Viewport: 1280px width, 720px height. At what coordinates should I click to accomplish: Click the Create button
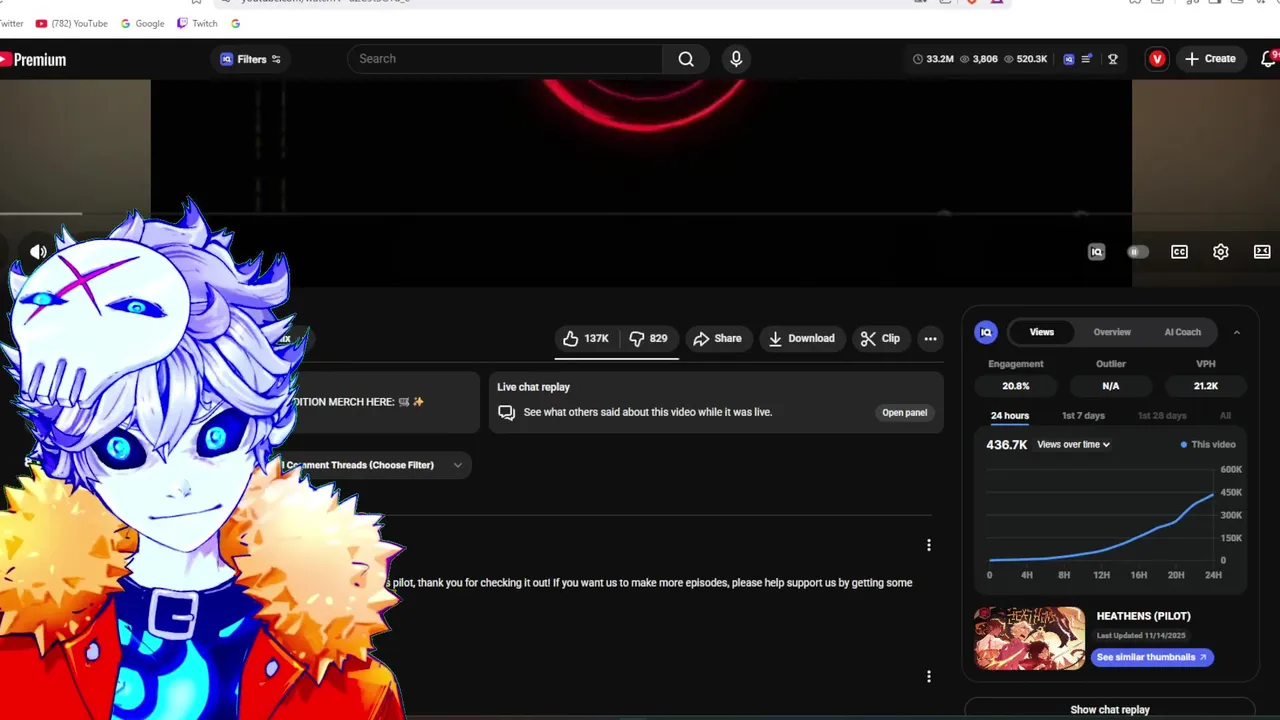(1210, 59)
